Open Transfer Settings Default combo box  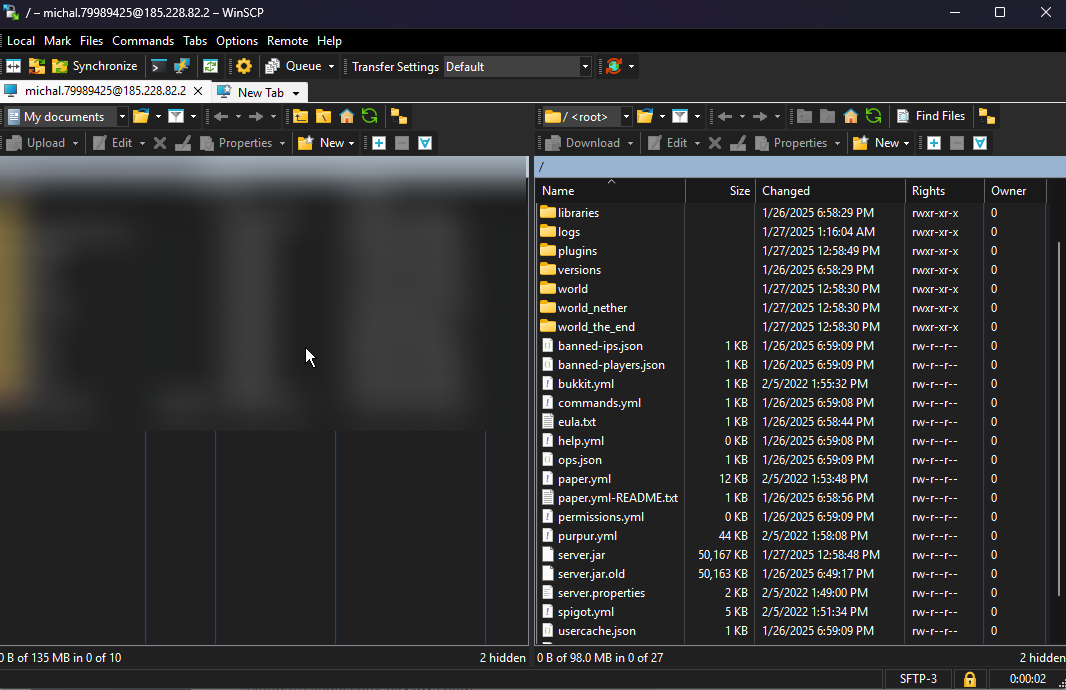point(517,67)
